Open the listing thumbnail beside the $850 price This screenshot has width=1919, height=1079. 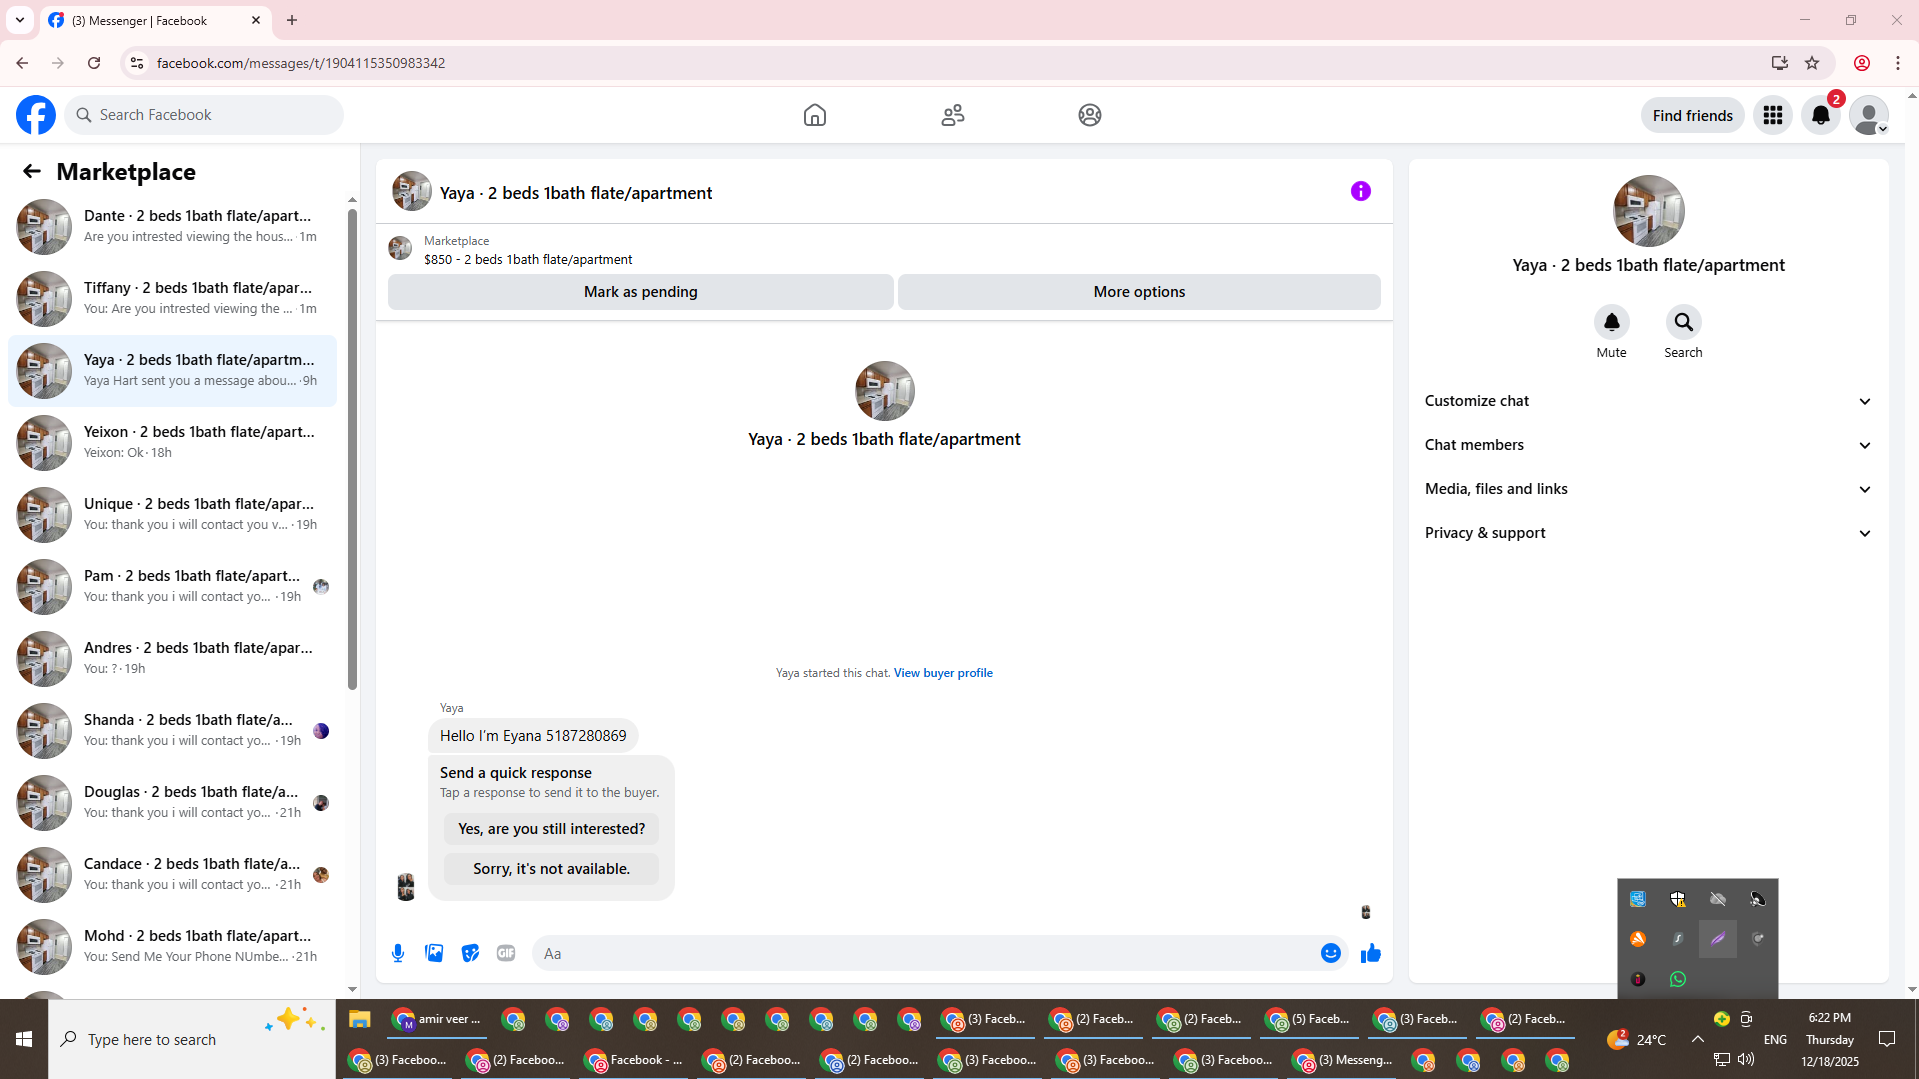pos(400,248)
